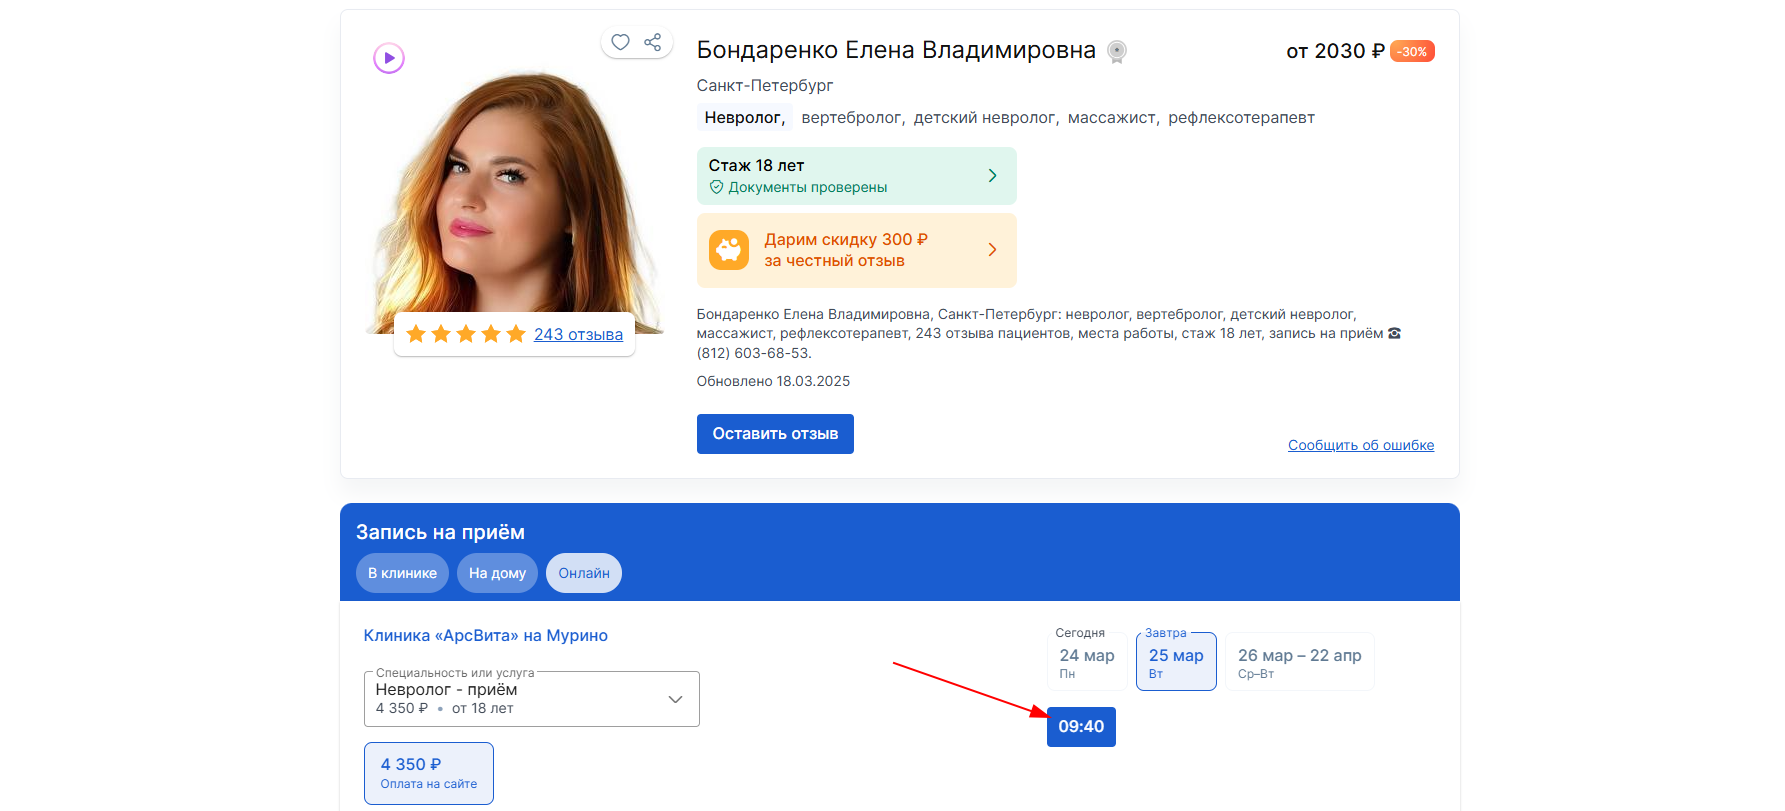Select the детский невролог specialty
Screen dimensions: 1785x811
(984, 118)
